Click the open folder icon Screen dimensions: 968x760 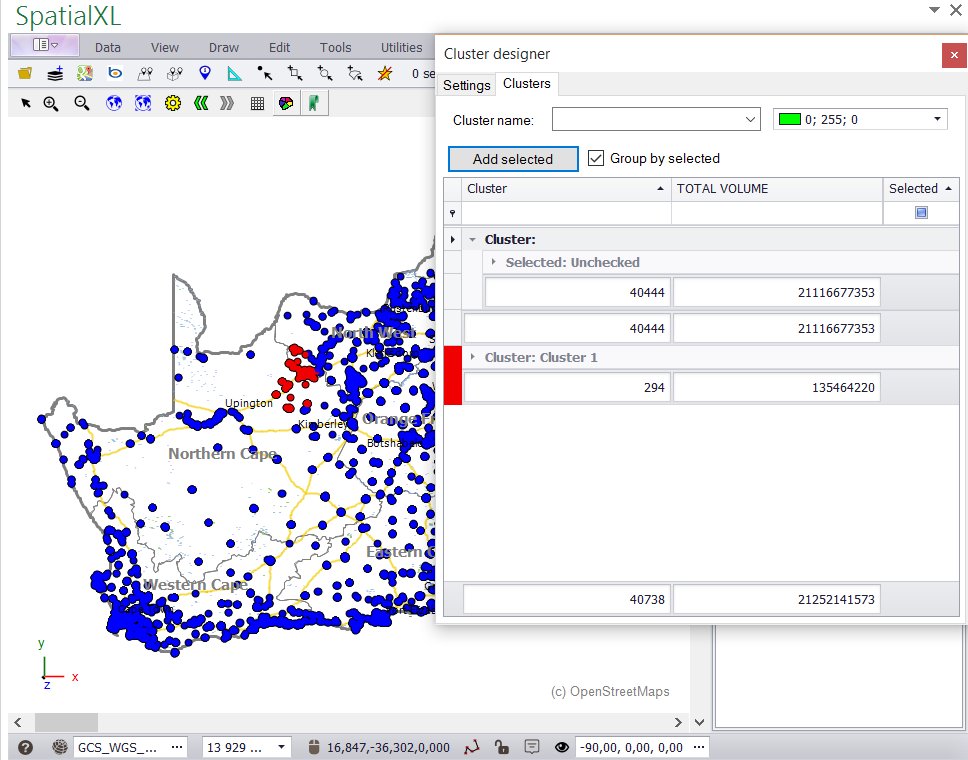25,73
